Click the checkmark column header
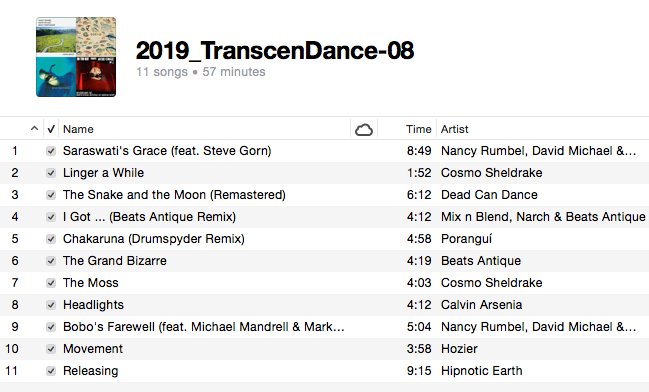Viewport: 649px width, 392px height. [51, 129]
